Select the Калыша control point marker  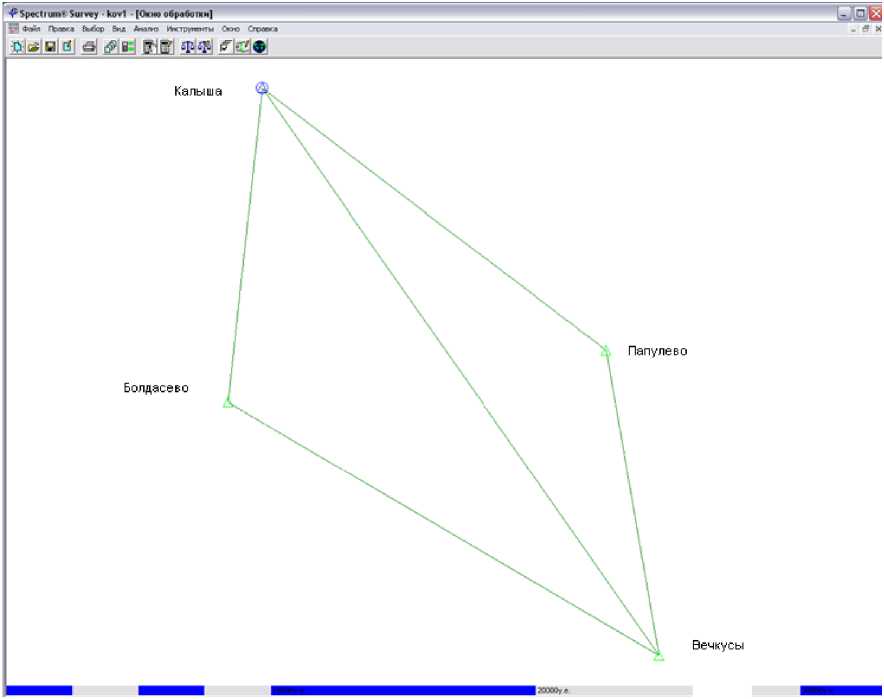(x=262, y=88)
